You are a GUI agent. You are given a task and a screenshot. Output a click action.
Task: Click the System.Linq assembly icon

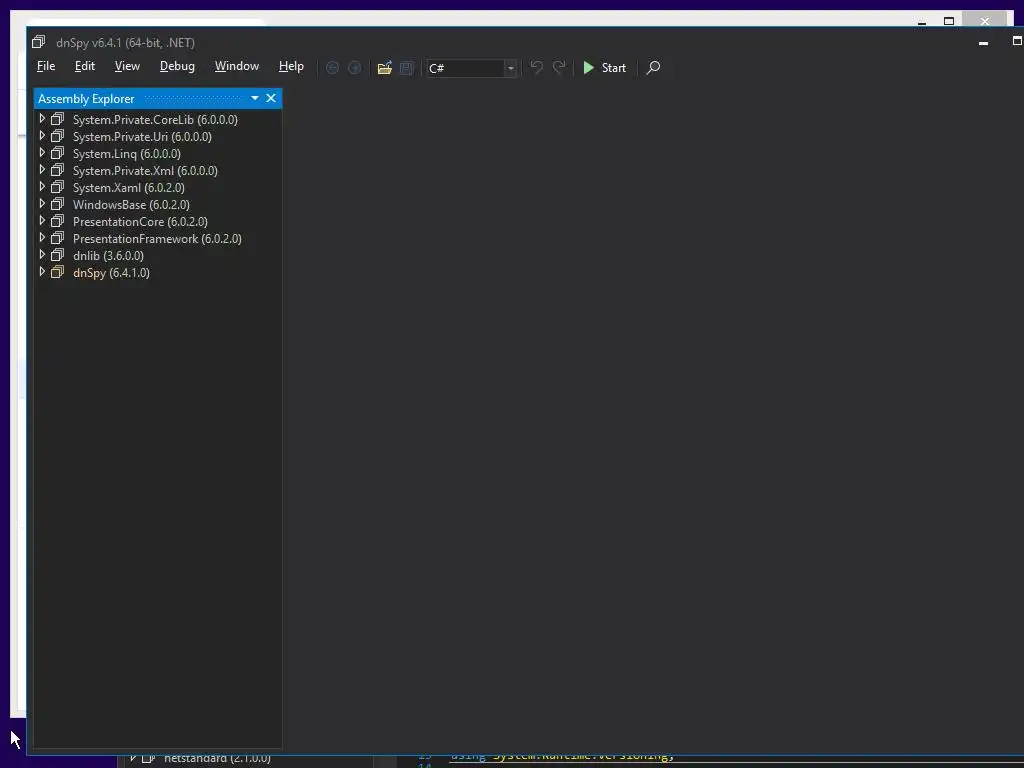[x=57, y=153]
